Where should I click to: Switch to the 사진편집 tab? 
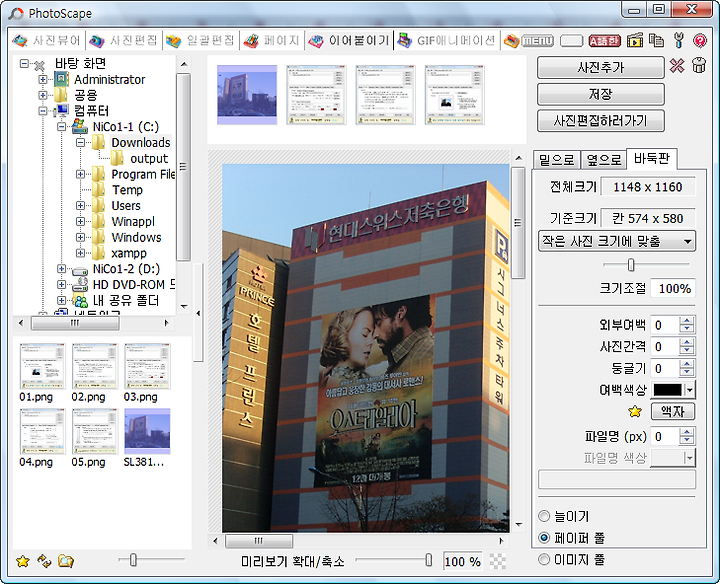coord(123,41)
